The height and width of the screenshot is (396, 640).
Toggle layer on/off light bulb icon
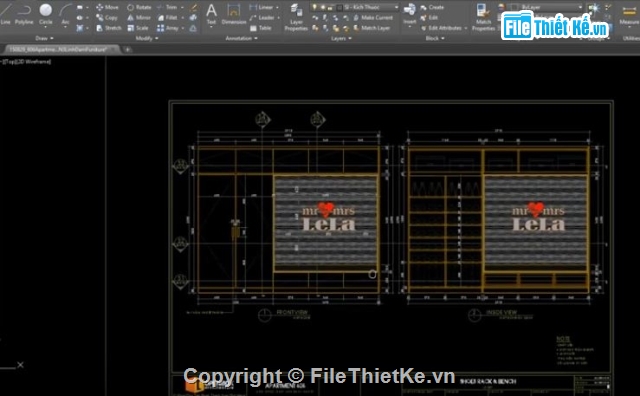tap(314, 7)
